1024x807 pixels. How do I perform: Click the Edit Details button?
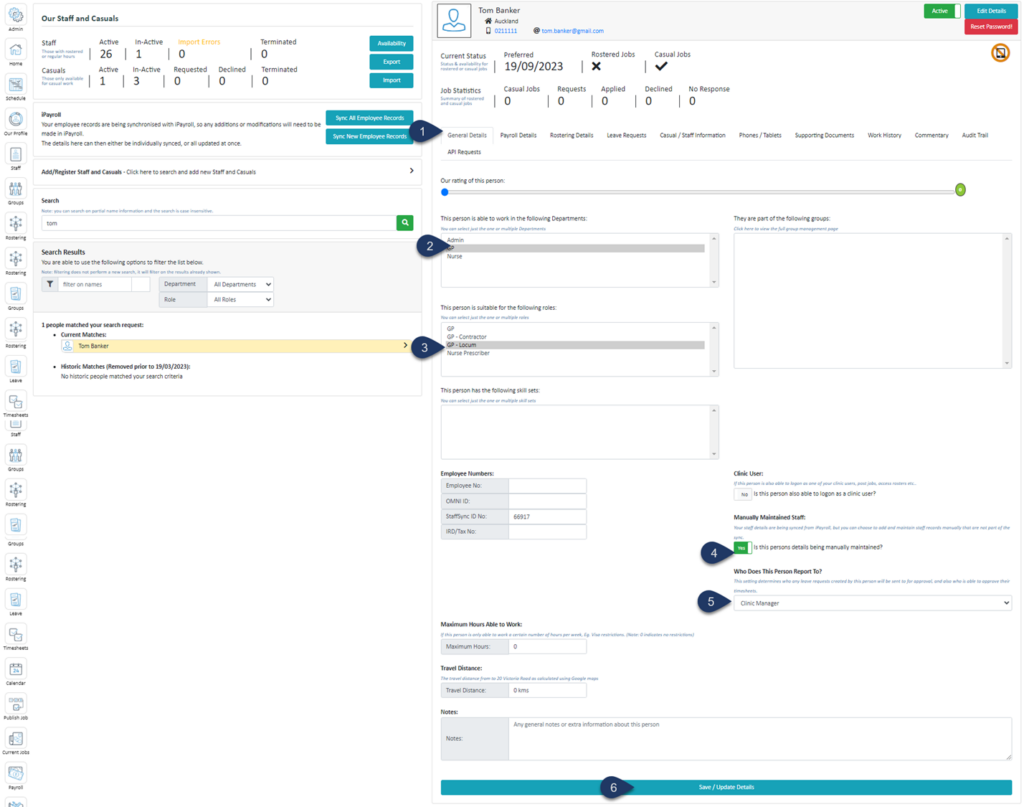991,10
